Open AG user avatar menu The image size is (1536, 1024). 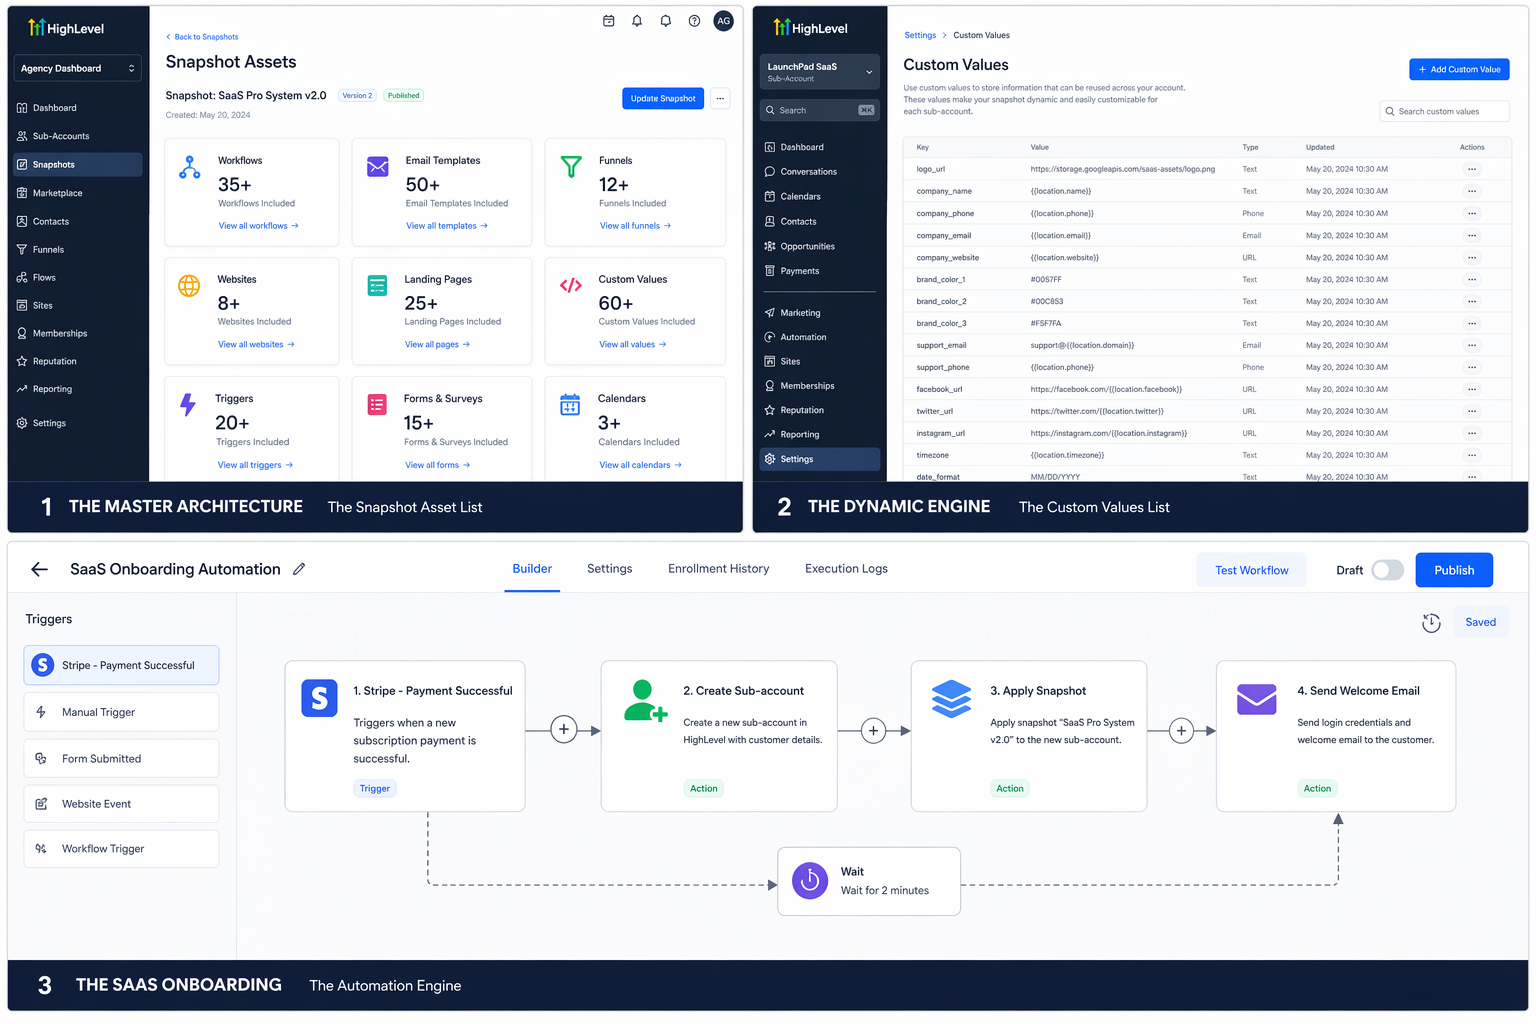[723, 21]
